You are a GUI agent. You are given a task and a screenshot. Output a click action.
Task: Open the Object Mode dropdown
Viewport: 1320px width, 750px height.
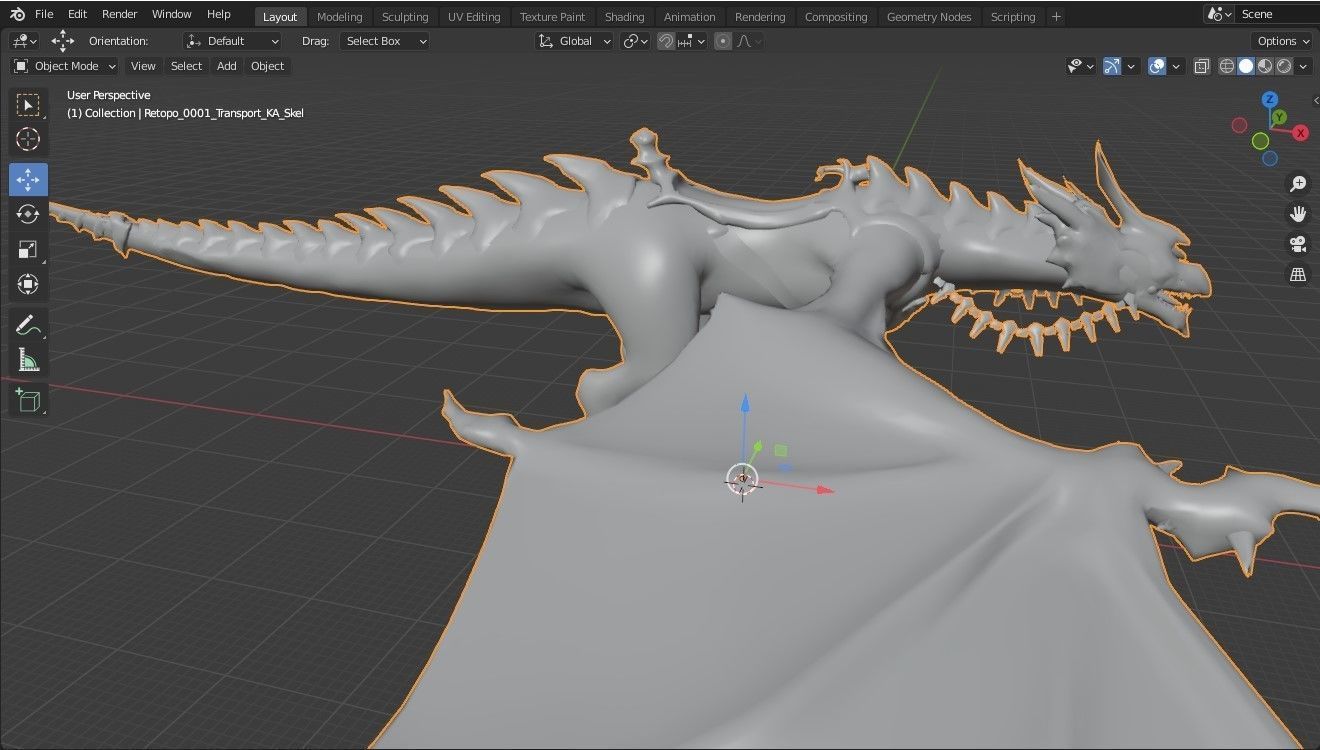64,66
